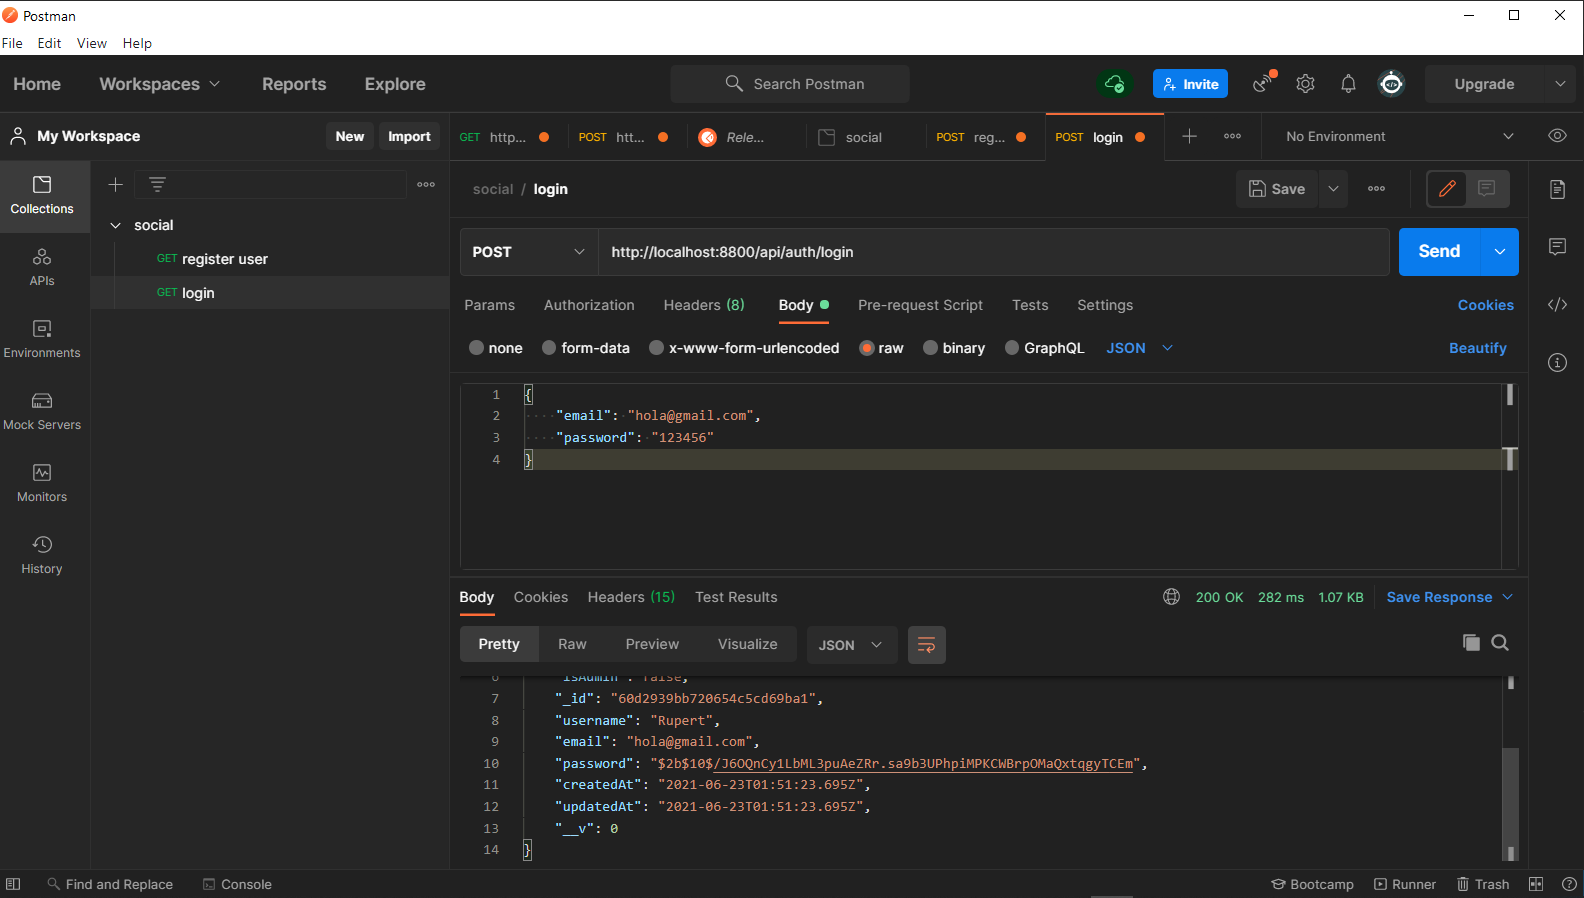Open the View menu
Screen dimensions: 1584x898
(x=91, y=43)
